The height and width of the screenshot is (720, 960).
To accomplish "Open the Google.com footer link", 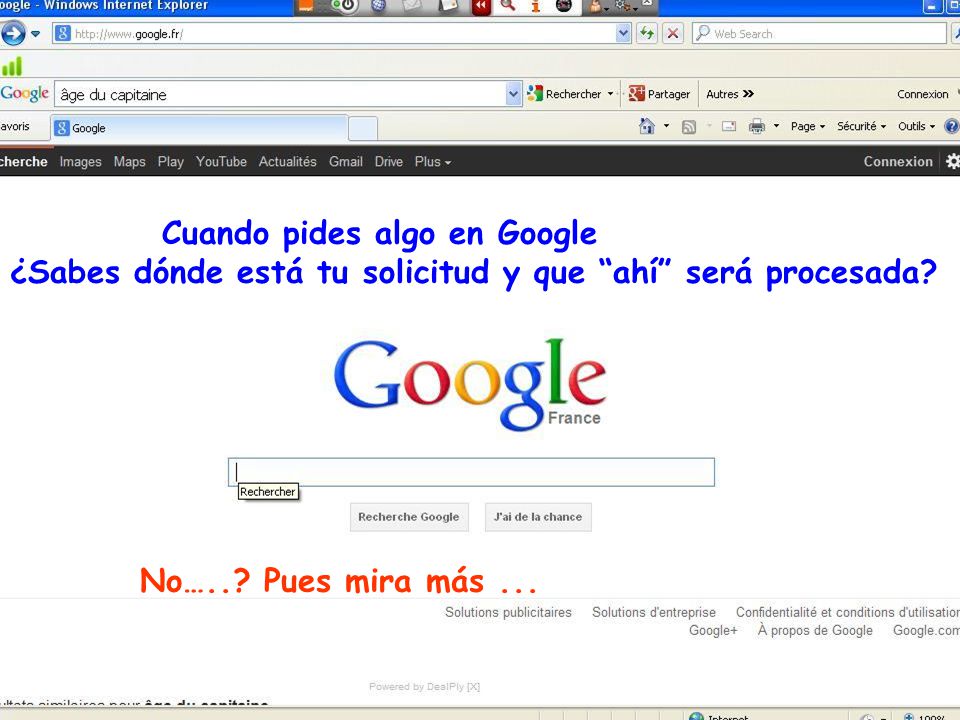I will pos(926,631).
